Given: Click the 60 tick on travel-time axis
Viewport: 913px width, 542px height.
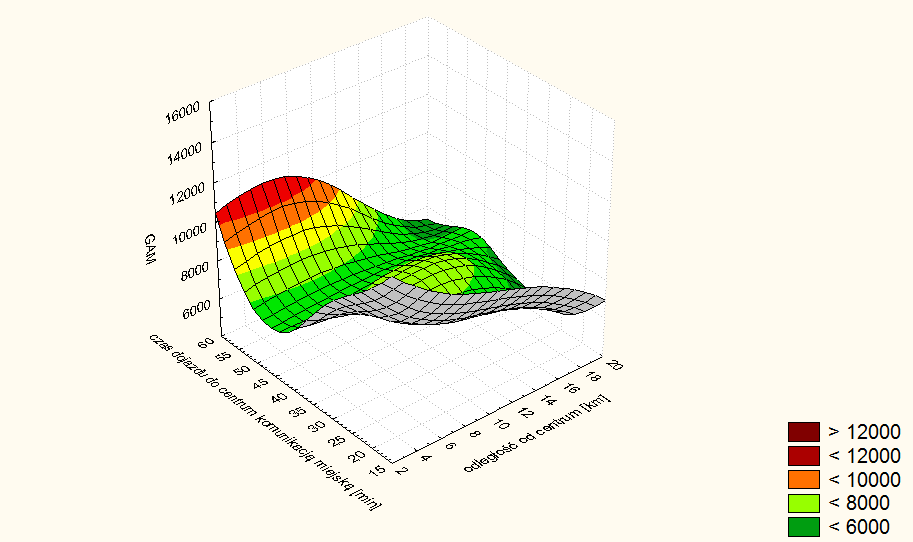Looking at the screenshot, I should (x=206, y=343).
